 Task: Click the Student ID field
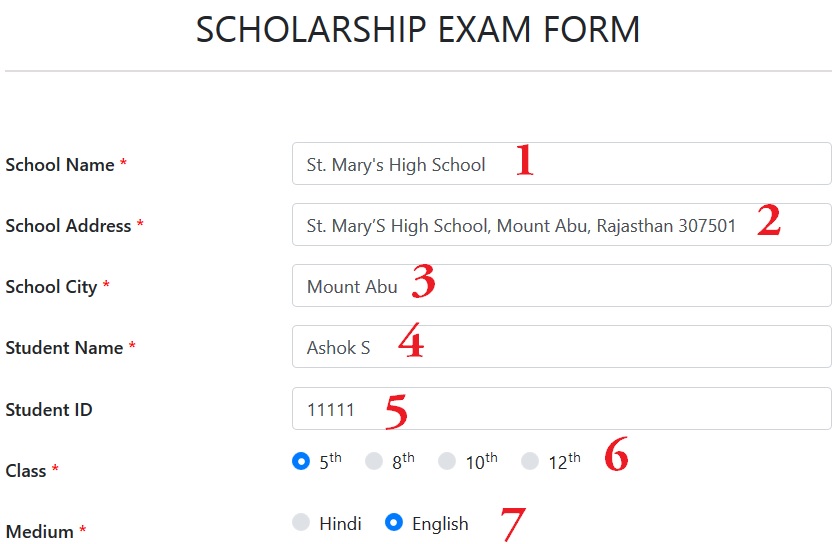[562, 409]
